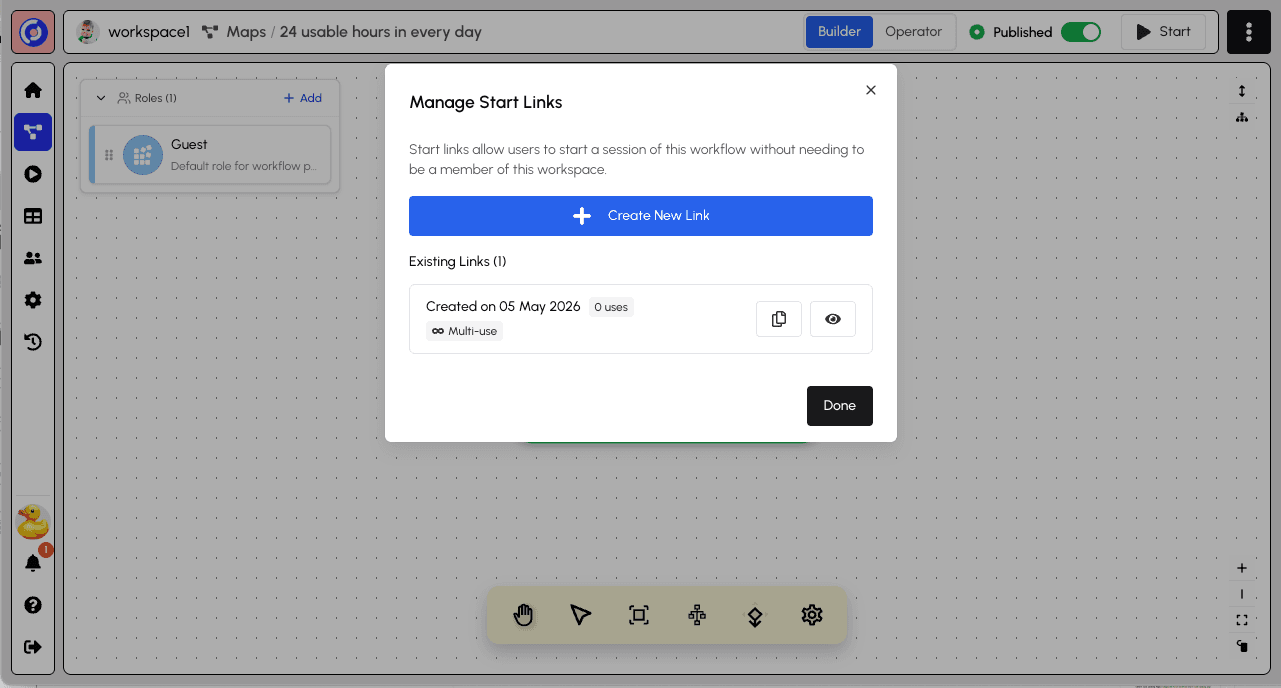Click 'Existing Links (1)' label
The width and height of the screenshot is (1281, 688).
tap(458, 262)
